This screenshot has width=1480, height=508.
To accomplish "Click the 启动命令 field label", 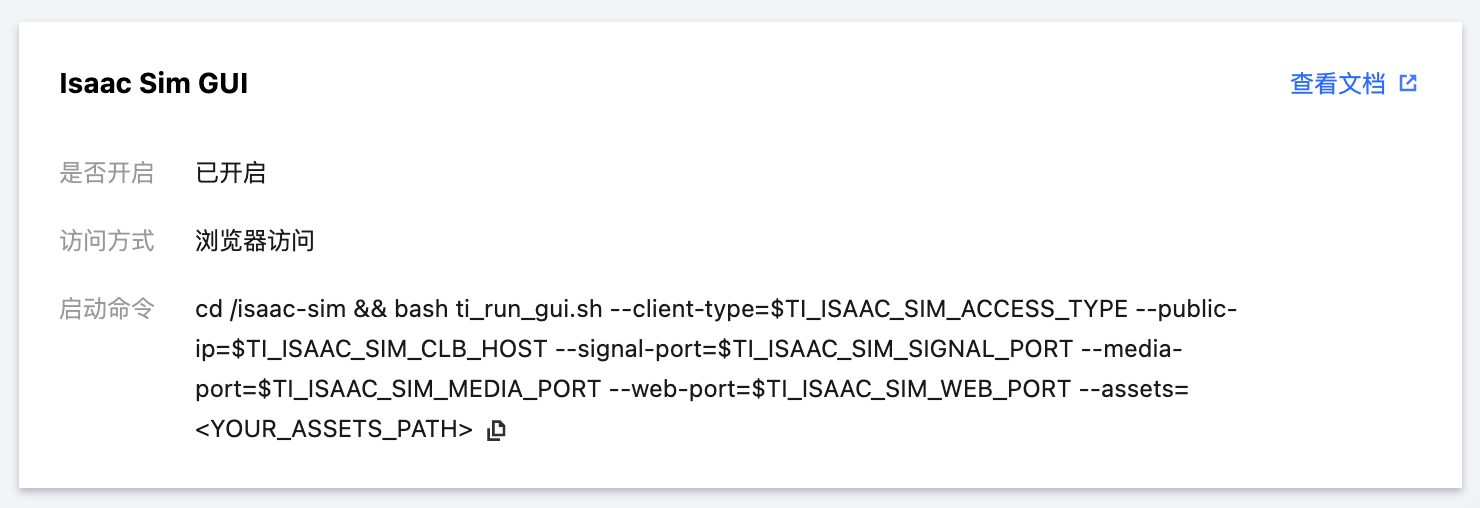I will pyautogui.click(x=106, y=309).
